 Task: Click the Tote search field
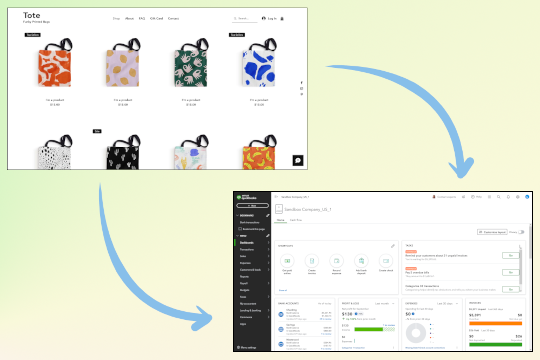tap(245, 19)
